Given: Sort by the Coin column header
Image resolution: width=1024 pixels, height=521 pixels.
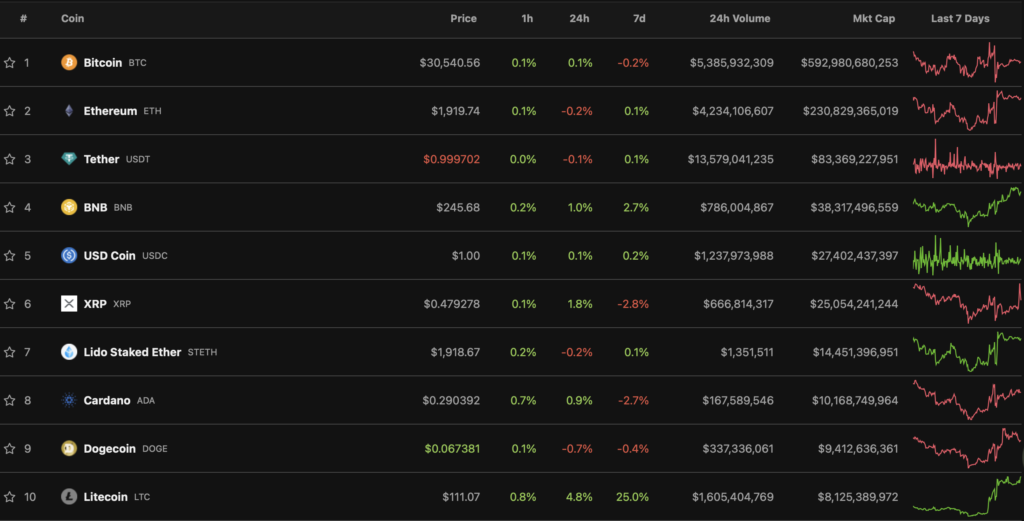Looking at the screenshot, I should [x=72, y=18].
